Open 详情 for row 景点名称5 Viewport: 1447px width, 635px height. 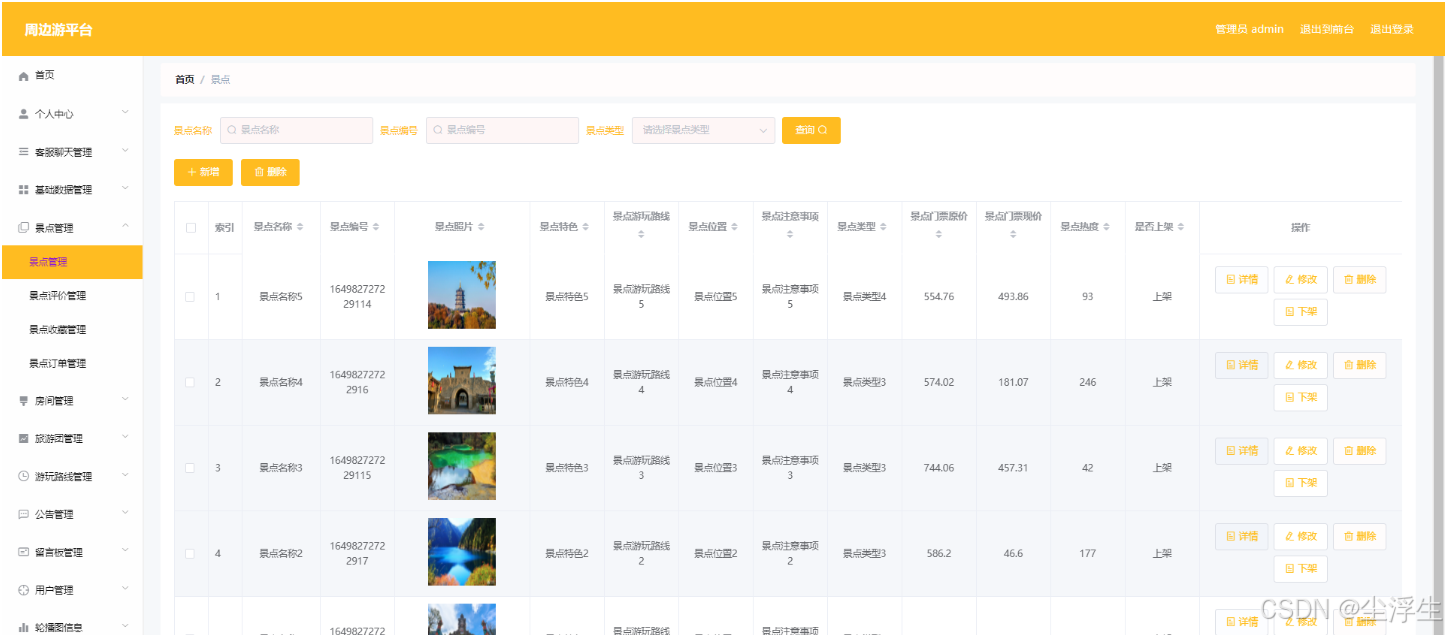pos(1241,280)
